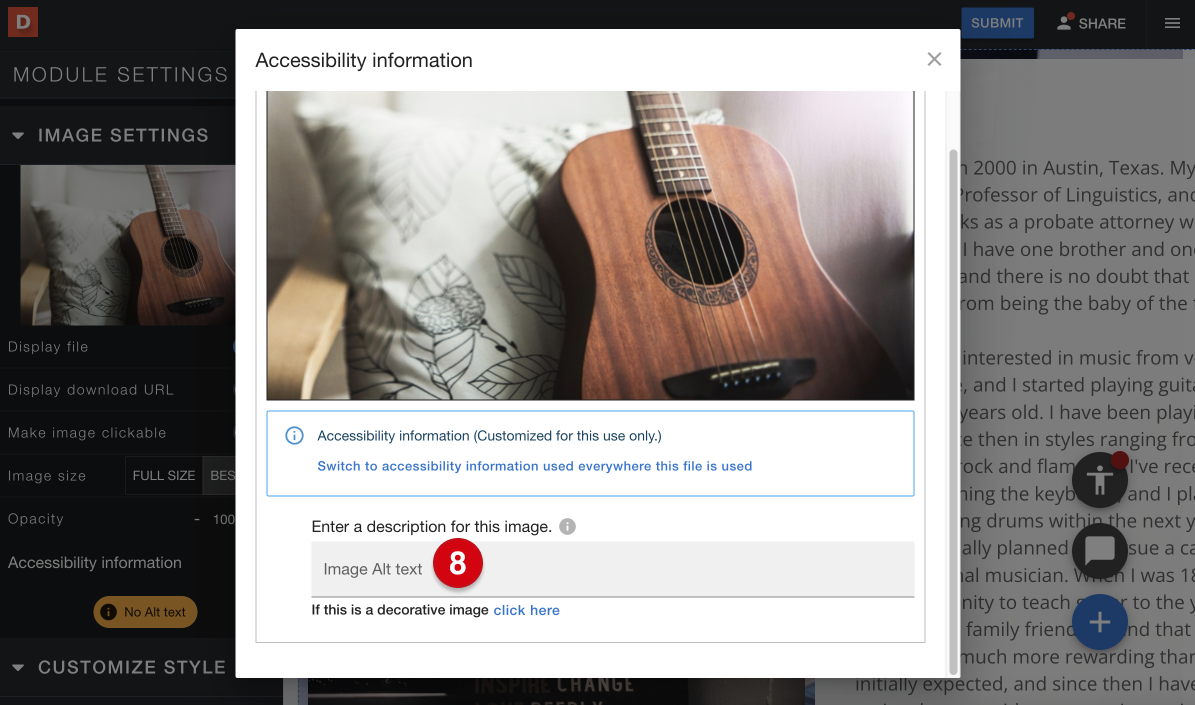Open the accessibility figure floating button
Image resolution: width=1195 pixels, height=705 pixels.
pos(1099,479)
